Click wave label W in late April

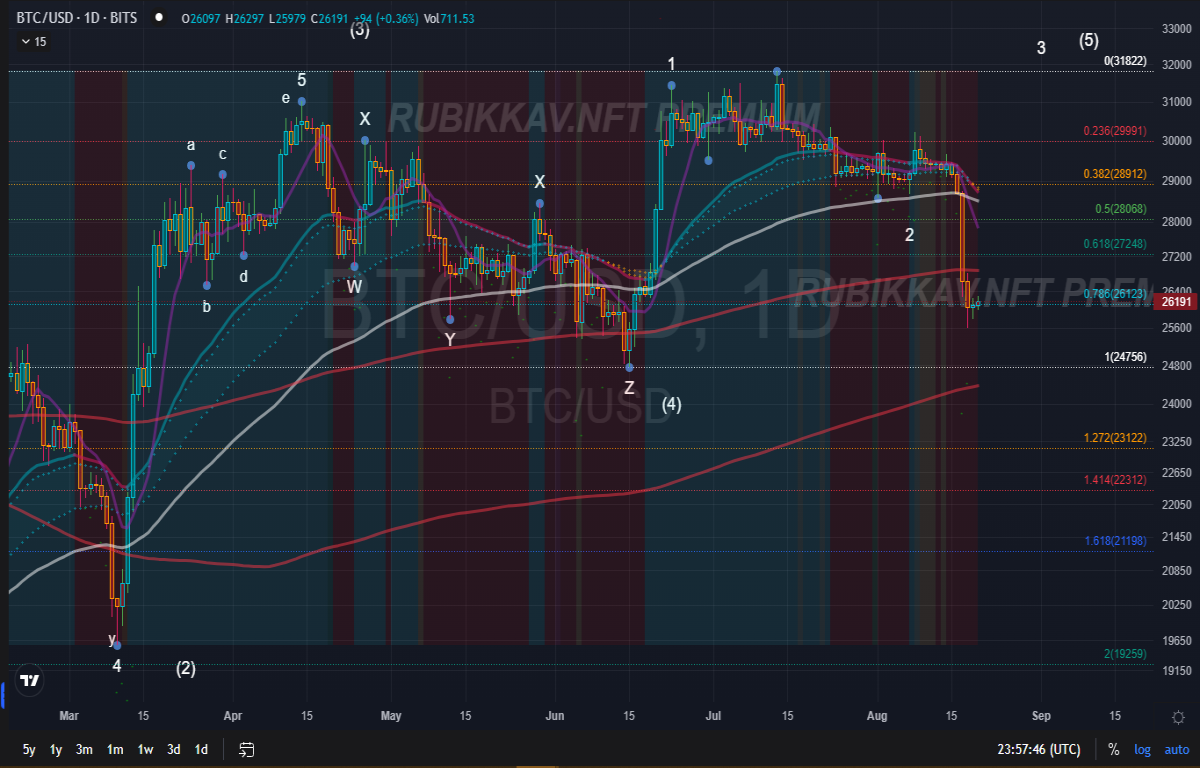[355, 286]
